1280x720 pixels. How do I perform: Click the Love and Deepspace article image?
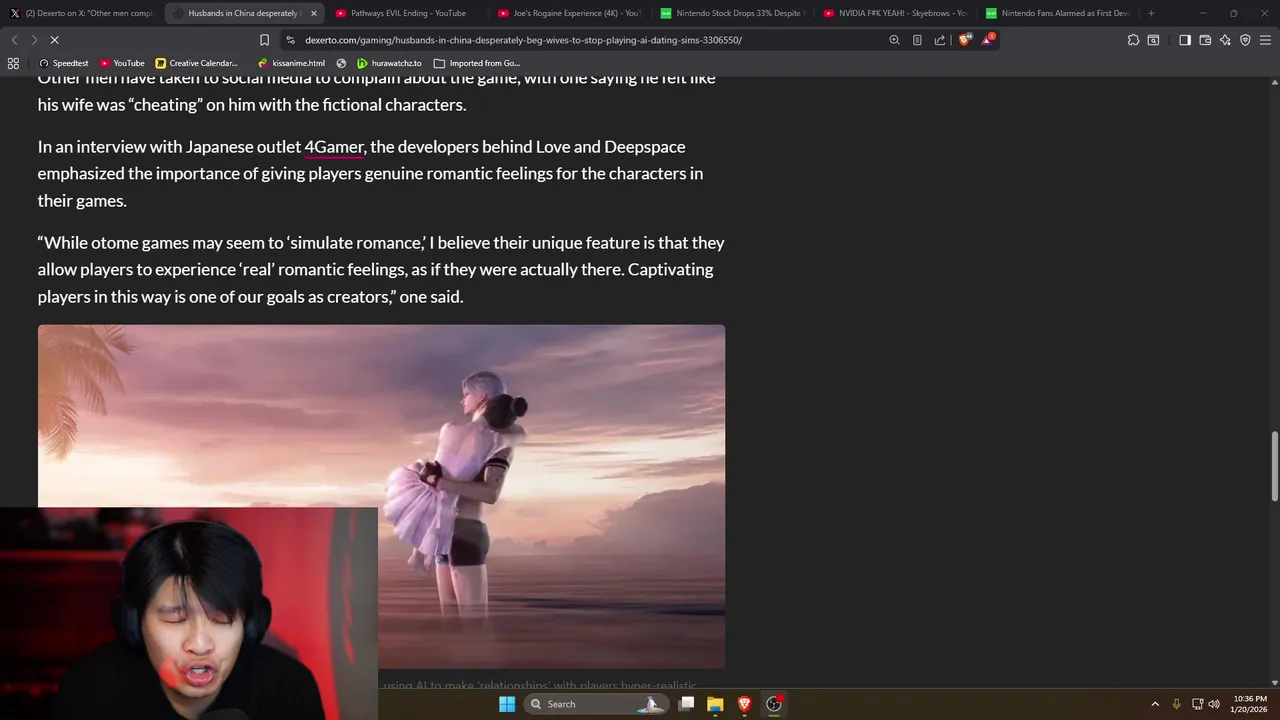point(381,496)
